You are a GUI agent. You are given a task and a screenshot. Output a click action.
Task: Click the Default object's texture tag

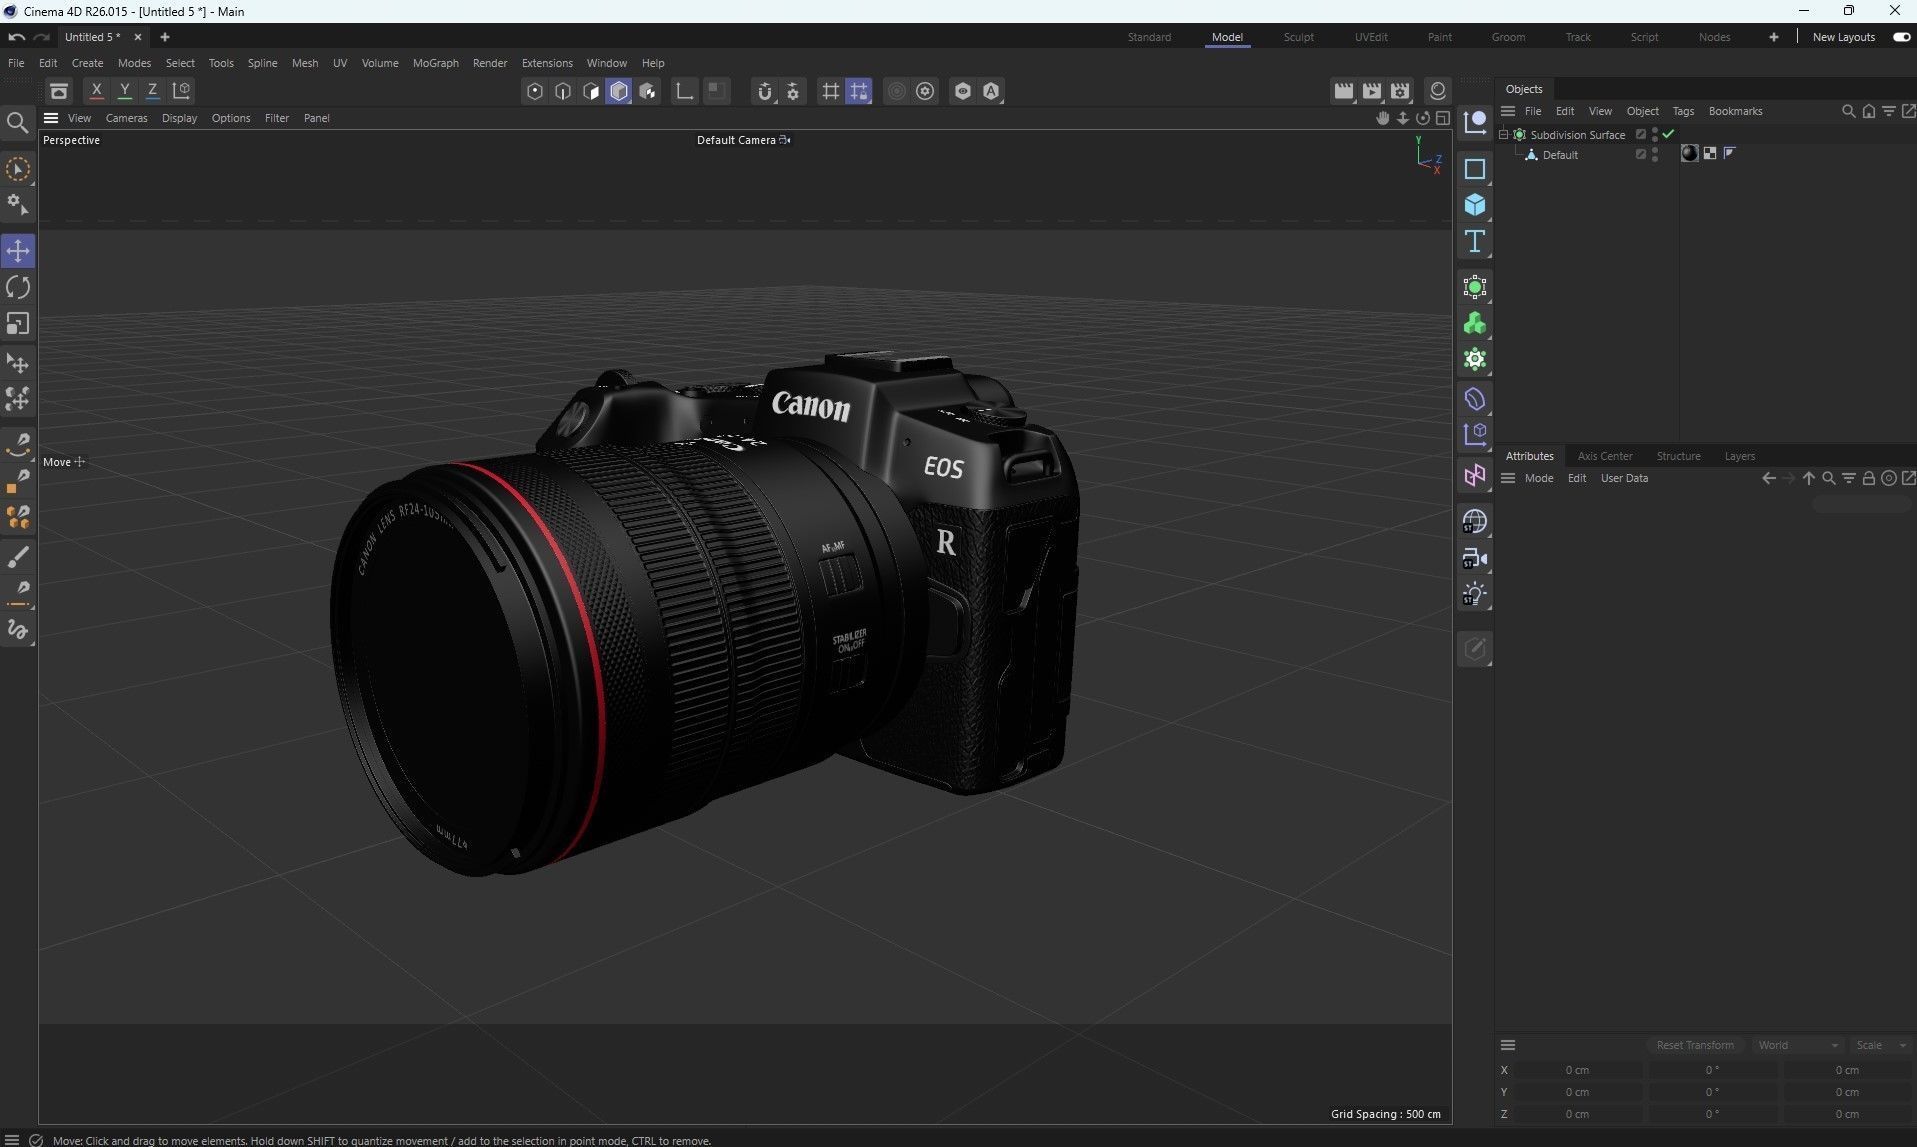(1710, 153)
